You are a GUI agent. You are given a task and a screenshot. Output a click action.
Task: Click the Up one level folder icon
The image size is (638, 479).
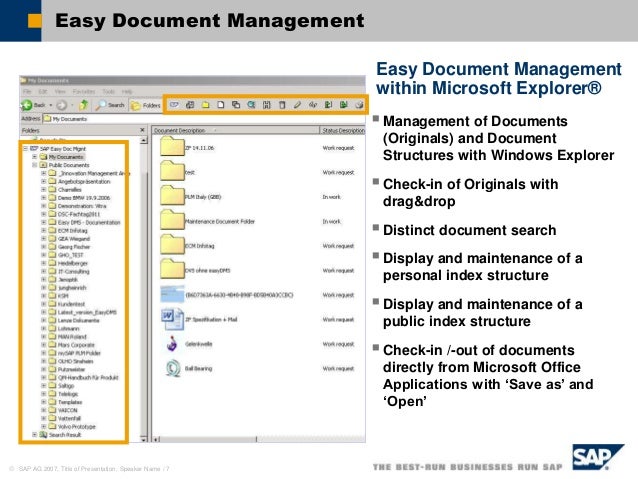click(83, 105)
